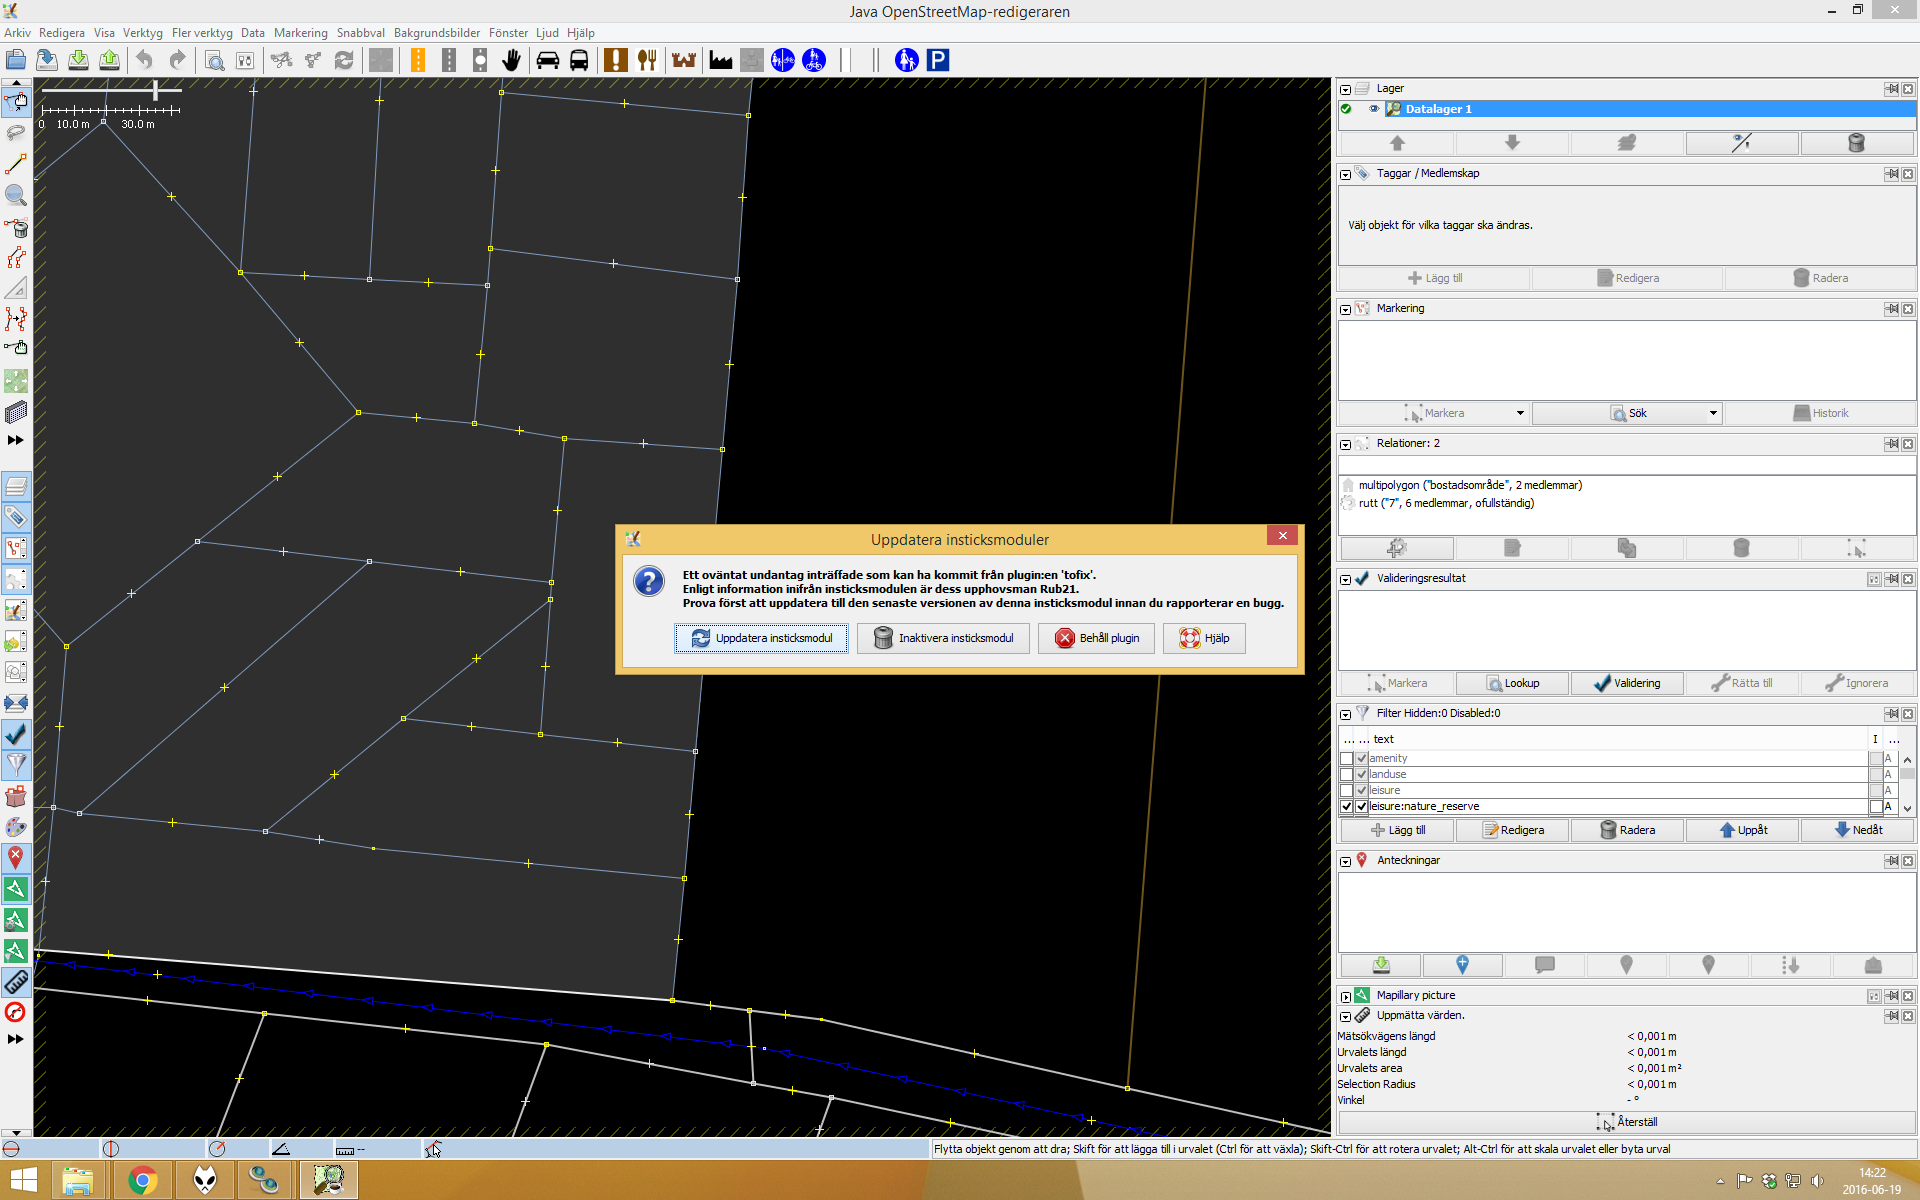Click Inaktivera insticksmodul button
Image resolution: width=1920 pixels, height=1200 pixels.
coord(943,638)
